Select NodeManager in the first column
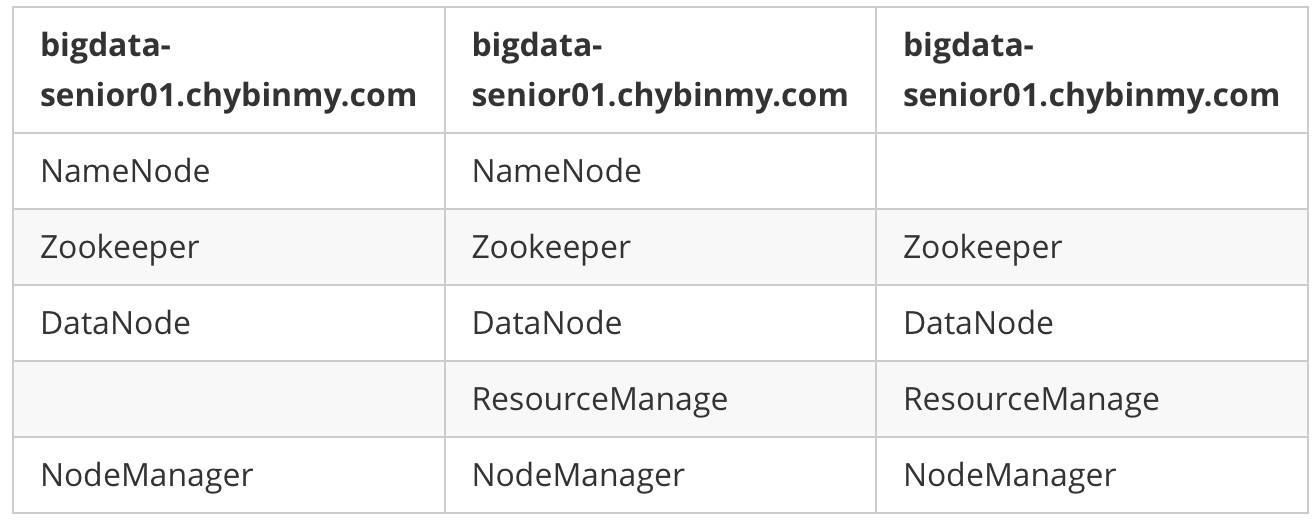Screen dimensions: 1316x524 coord(147,475)
